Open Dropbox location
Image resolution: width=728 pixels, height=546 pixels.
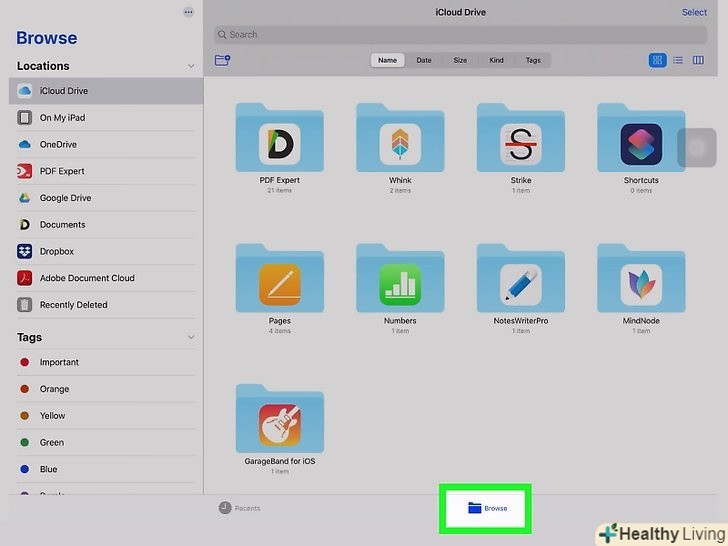point(106,251)
